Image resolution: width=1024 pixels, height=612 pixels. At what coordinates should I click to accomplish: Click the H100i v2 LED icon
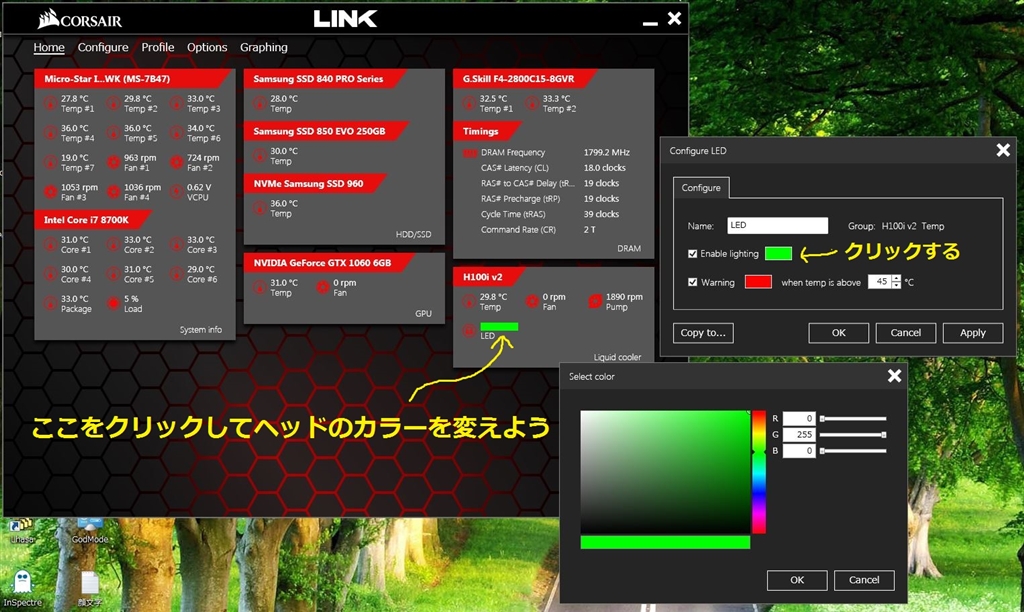pos(469,330)
